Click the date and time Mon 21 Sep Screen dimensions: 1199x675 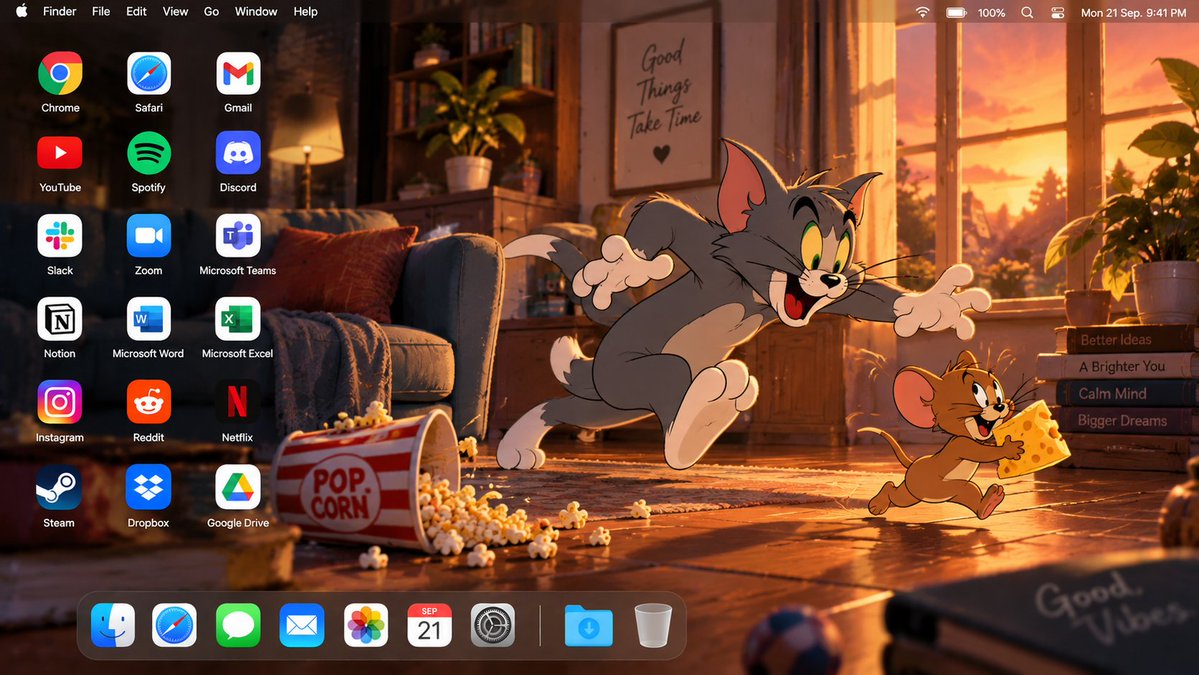[1133, 12]
